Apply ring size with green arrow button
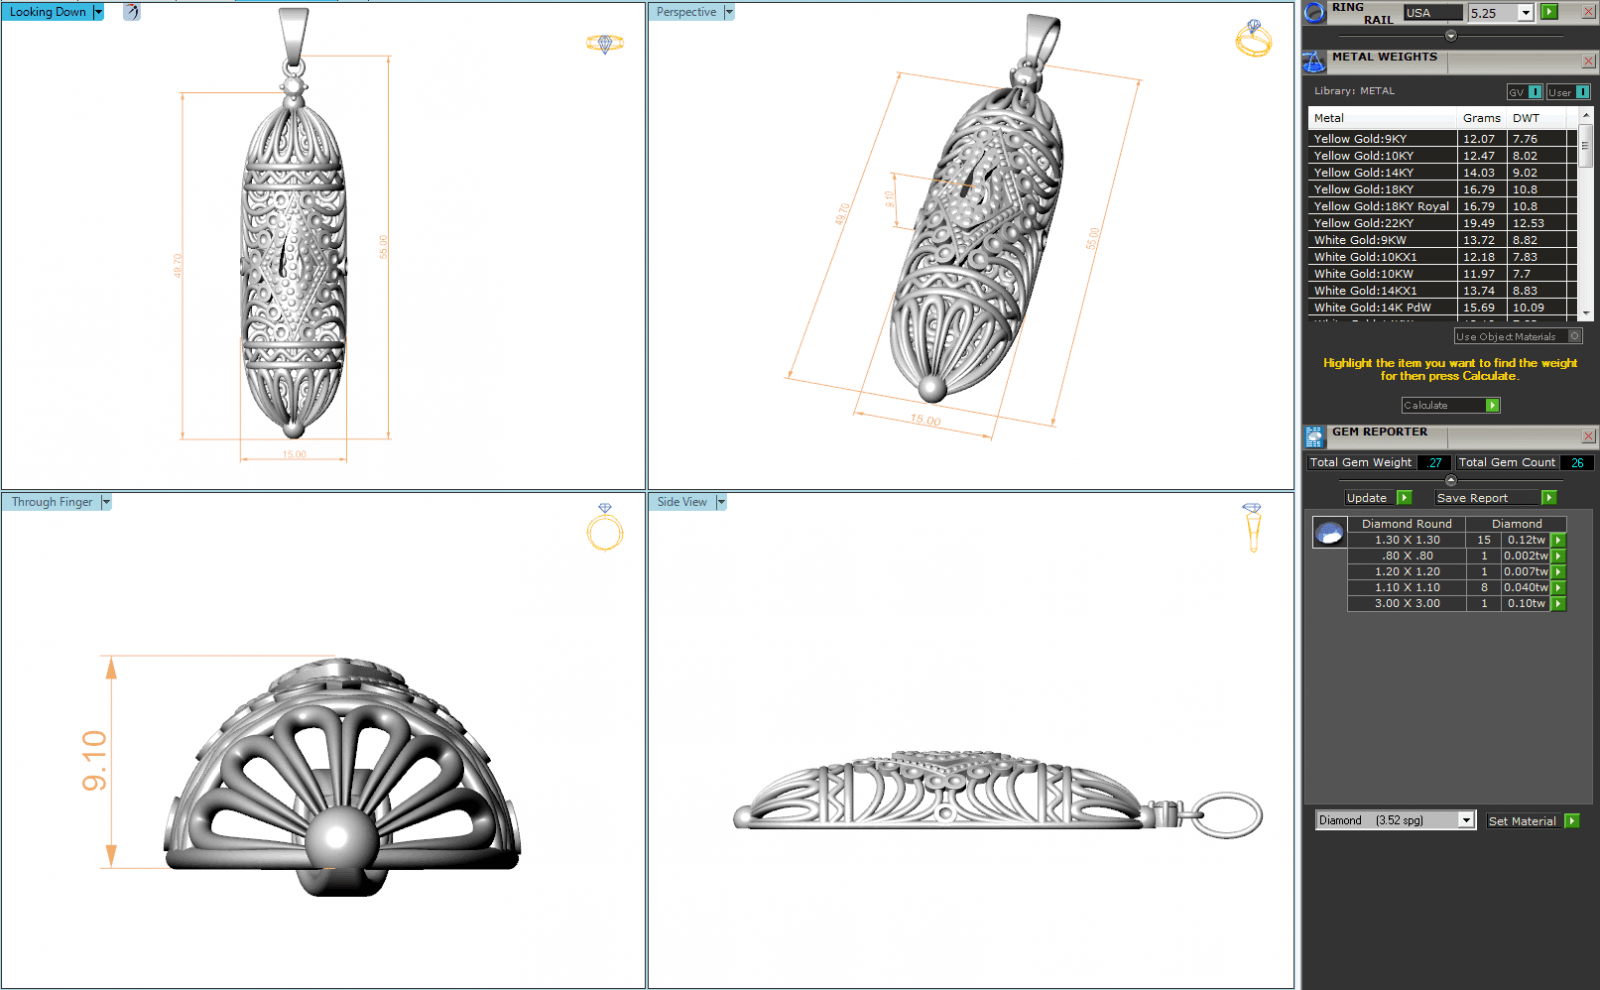Viewport: 1600px width, 990px height. tap(1549, 12)
